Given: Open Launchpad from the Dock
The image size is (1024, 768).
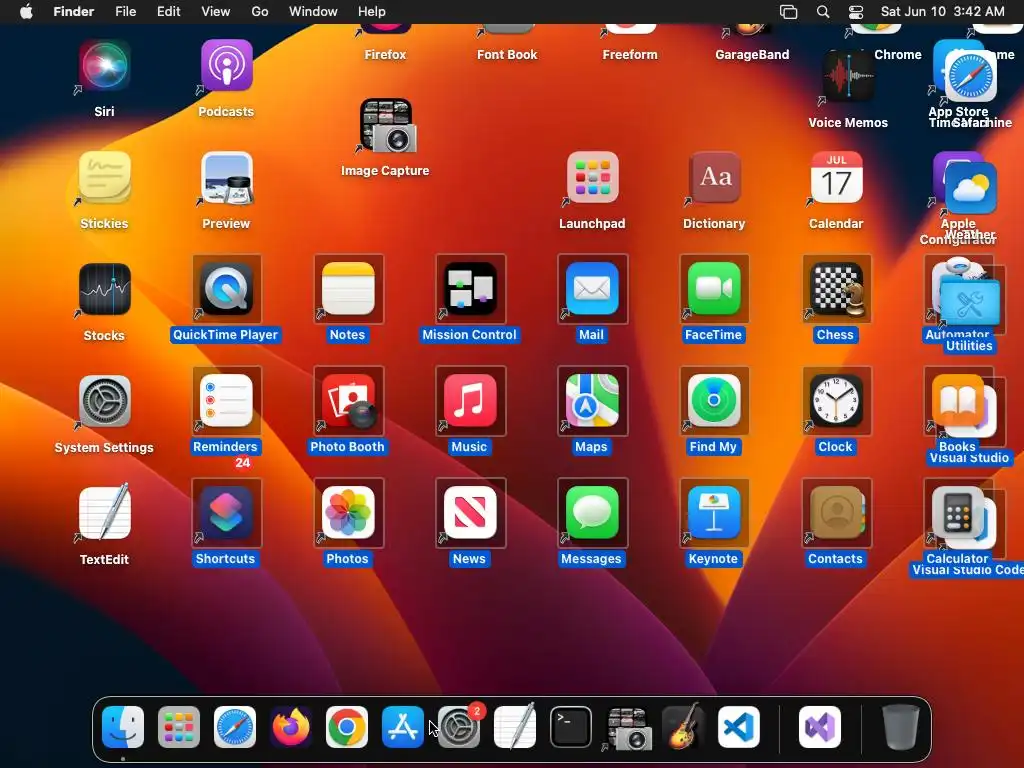Looking at the screenshot, I should coord(179,727).
